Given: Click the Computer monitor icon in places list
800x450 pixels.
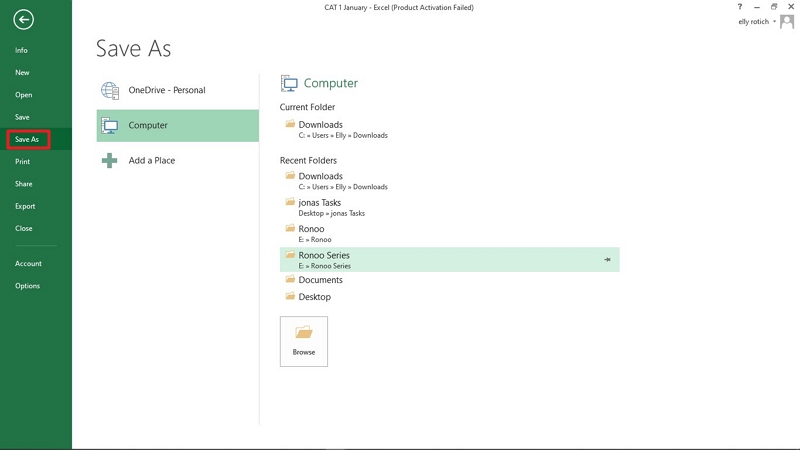Looking at the screenshot, I should 110,126.
